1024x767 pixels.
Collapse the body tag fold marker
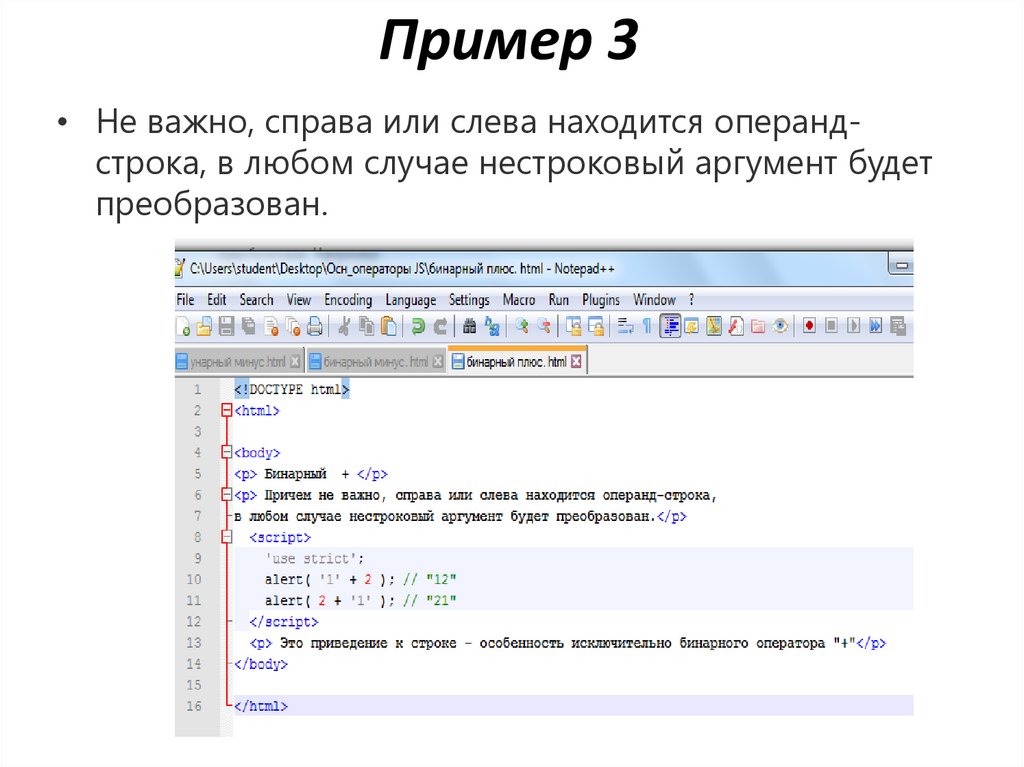click(227, 453)
